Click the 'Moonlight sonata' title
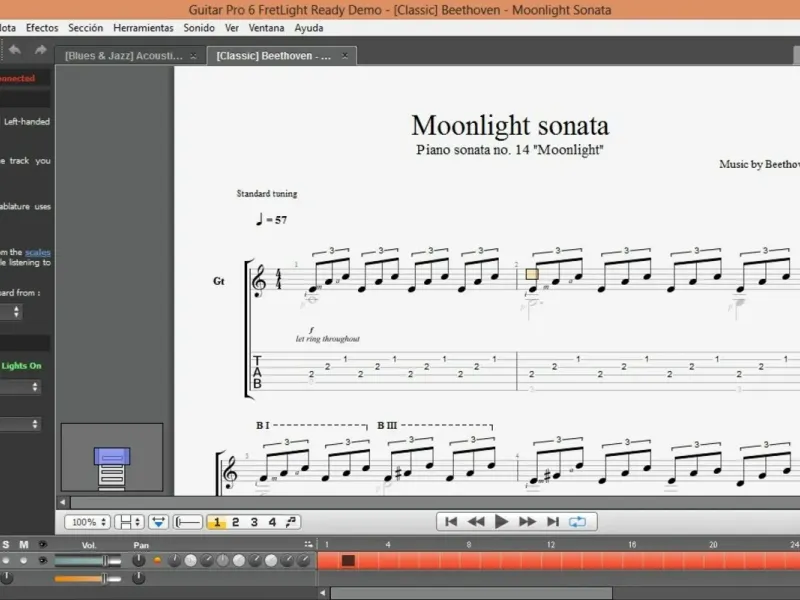The height and width of the screenshot is (600, 800). click(510, 126)
